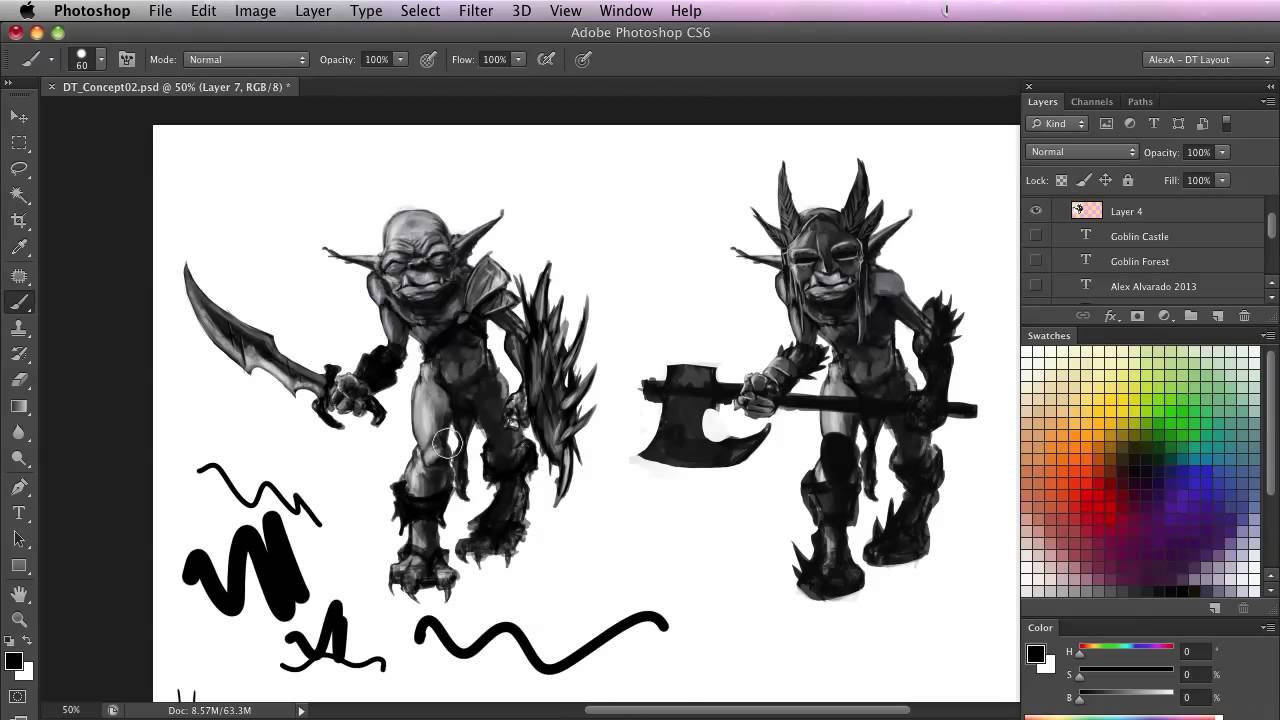1280x720 pixels.
Task: Select the Blur tool
Action: click(19, 432)
